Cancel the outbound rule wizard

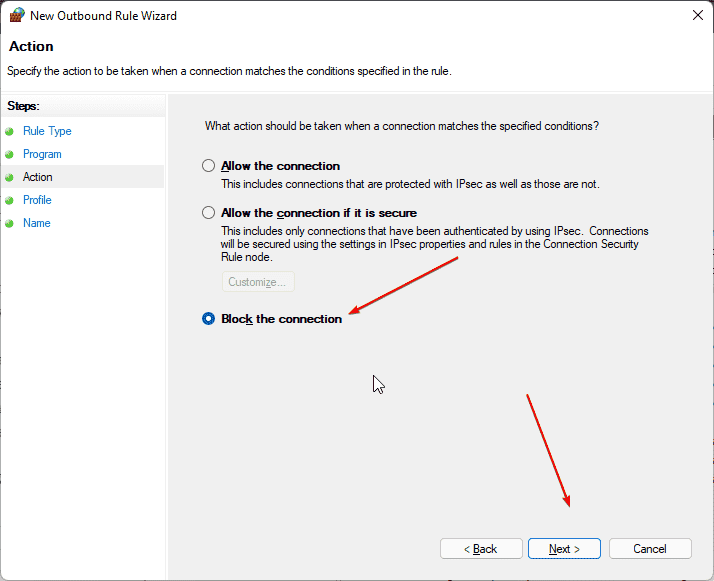coord(650,549)
